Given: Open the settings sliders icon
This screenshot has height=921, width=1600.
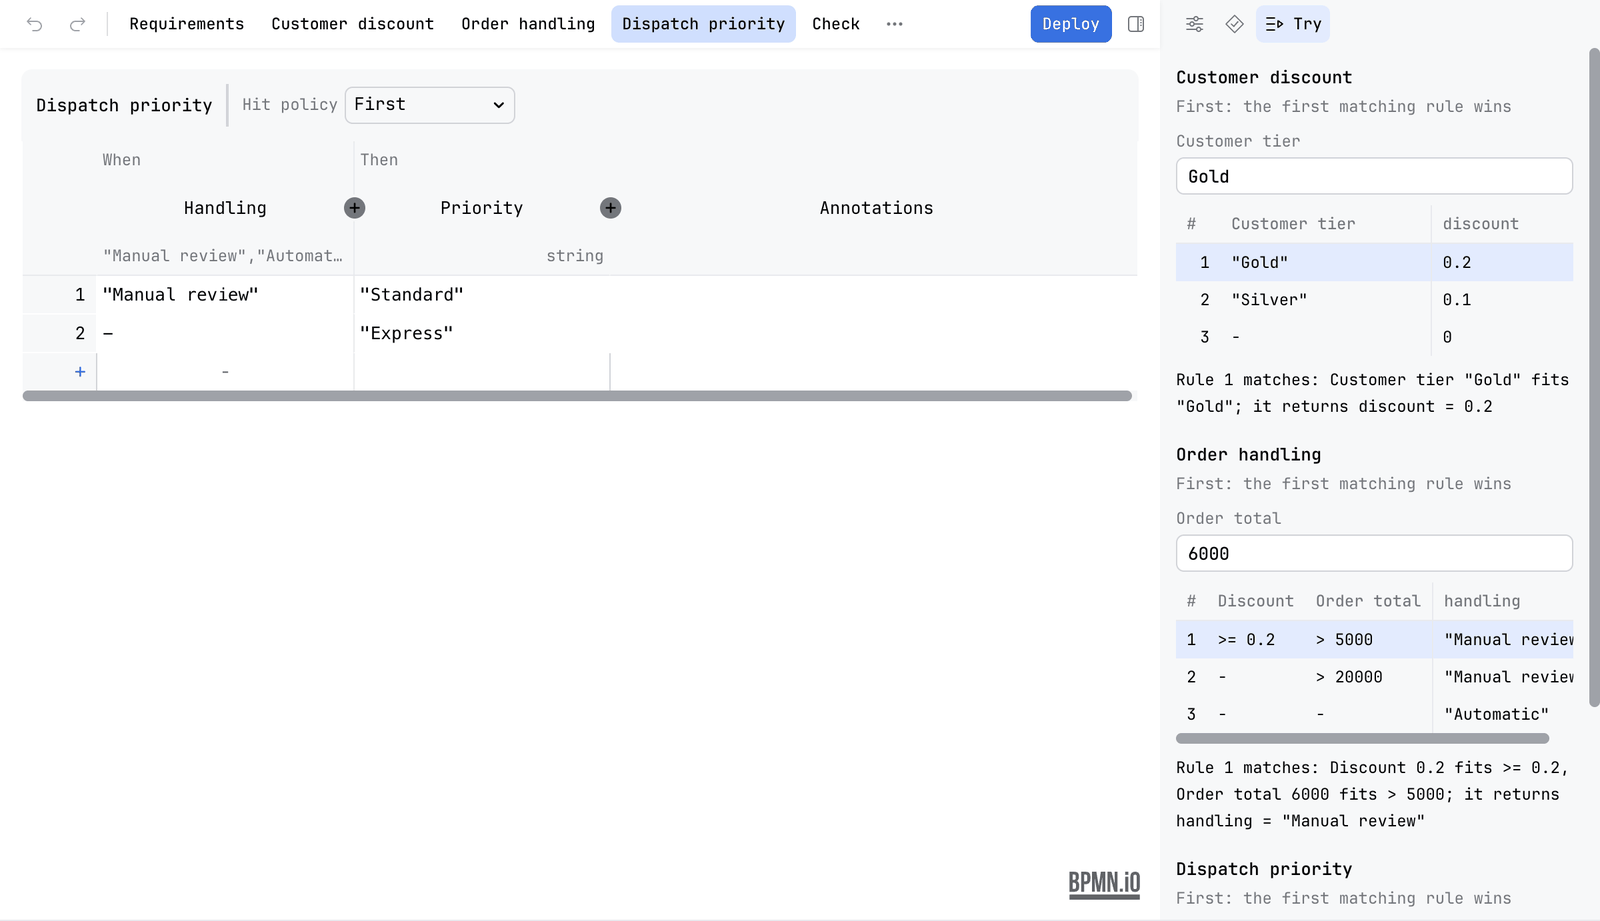Looking at the screenshot, I should coord(1195,24).
